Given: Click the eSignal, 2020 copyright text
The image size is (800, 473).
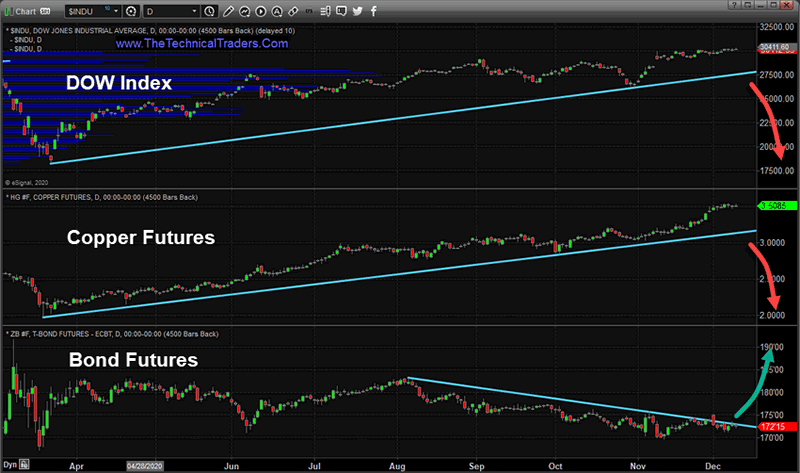Looking at the screenshot, I should [x=27, y=182].
